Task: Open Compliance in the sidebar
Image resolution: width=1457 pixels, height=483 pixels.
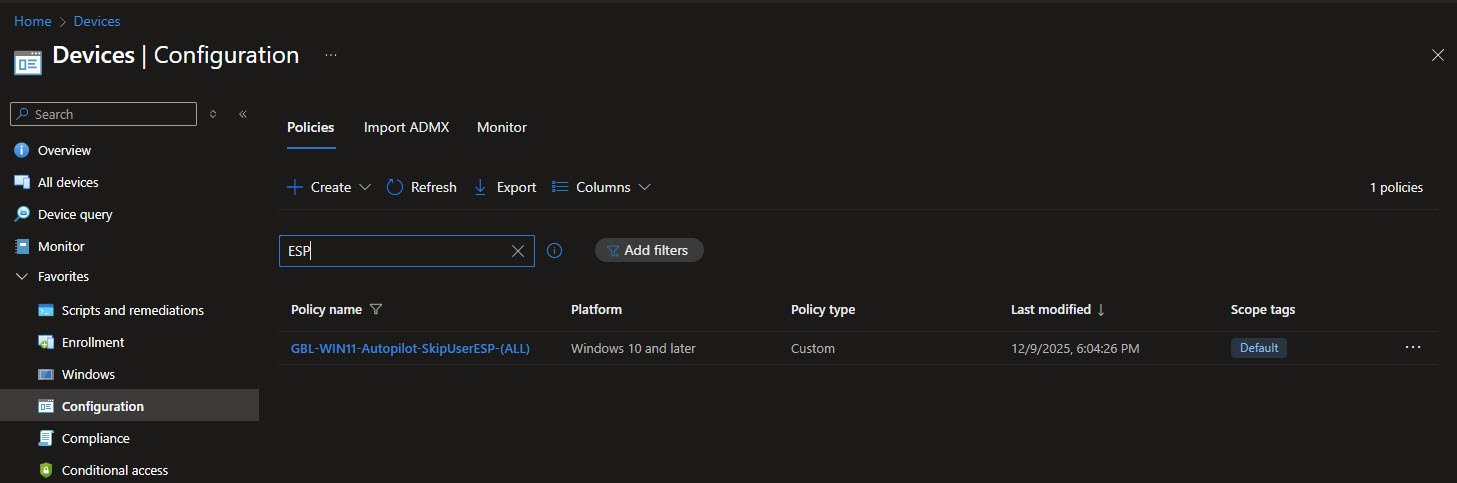Action: (95, 439)
